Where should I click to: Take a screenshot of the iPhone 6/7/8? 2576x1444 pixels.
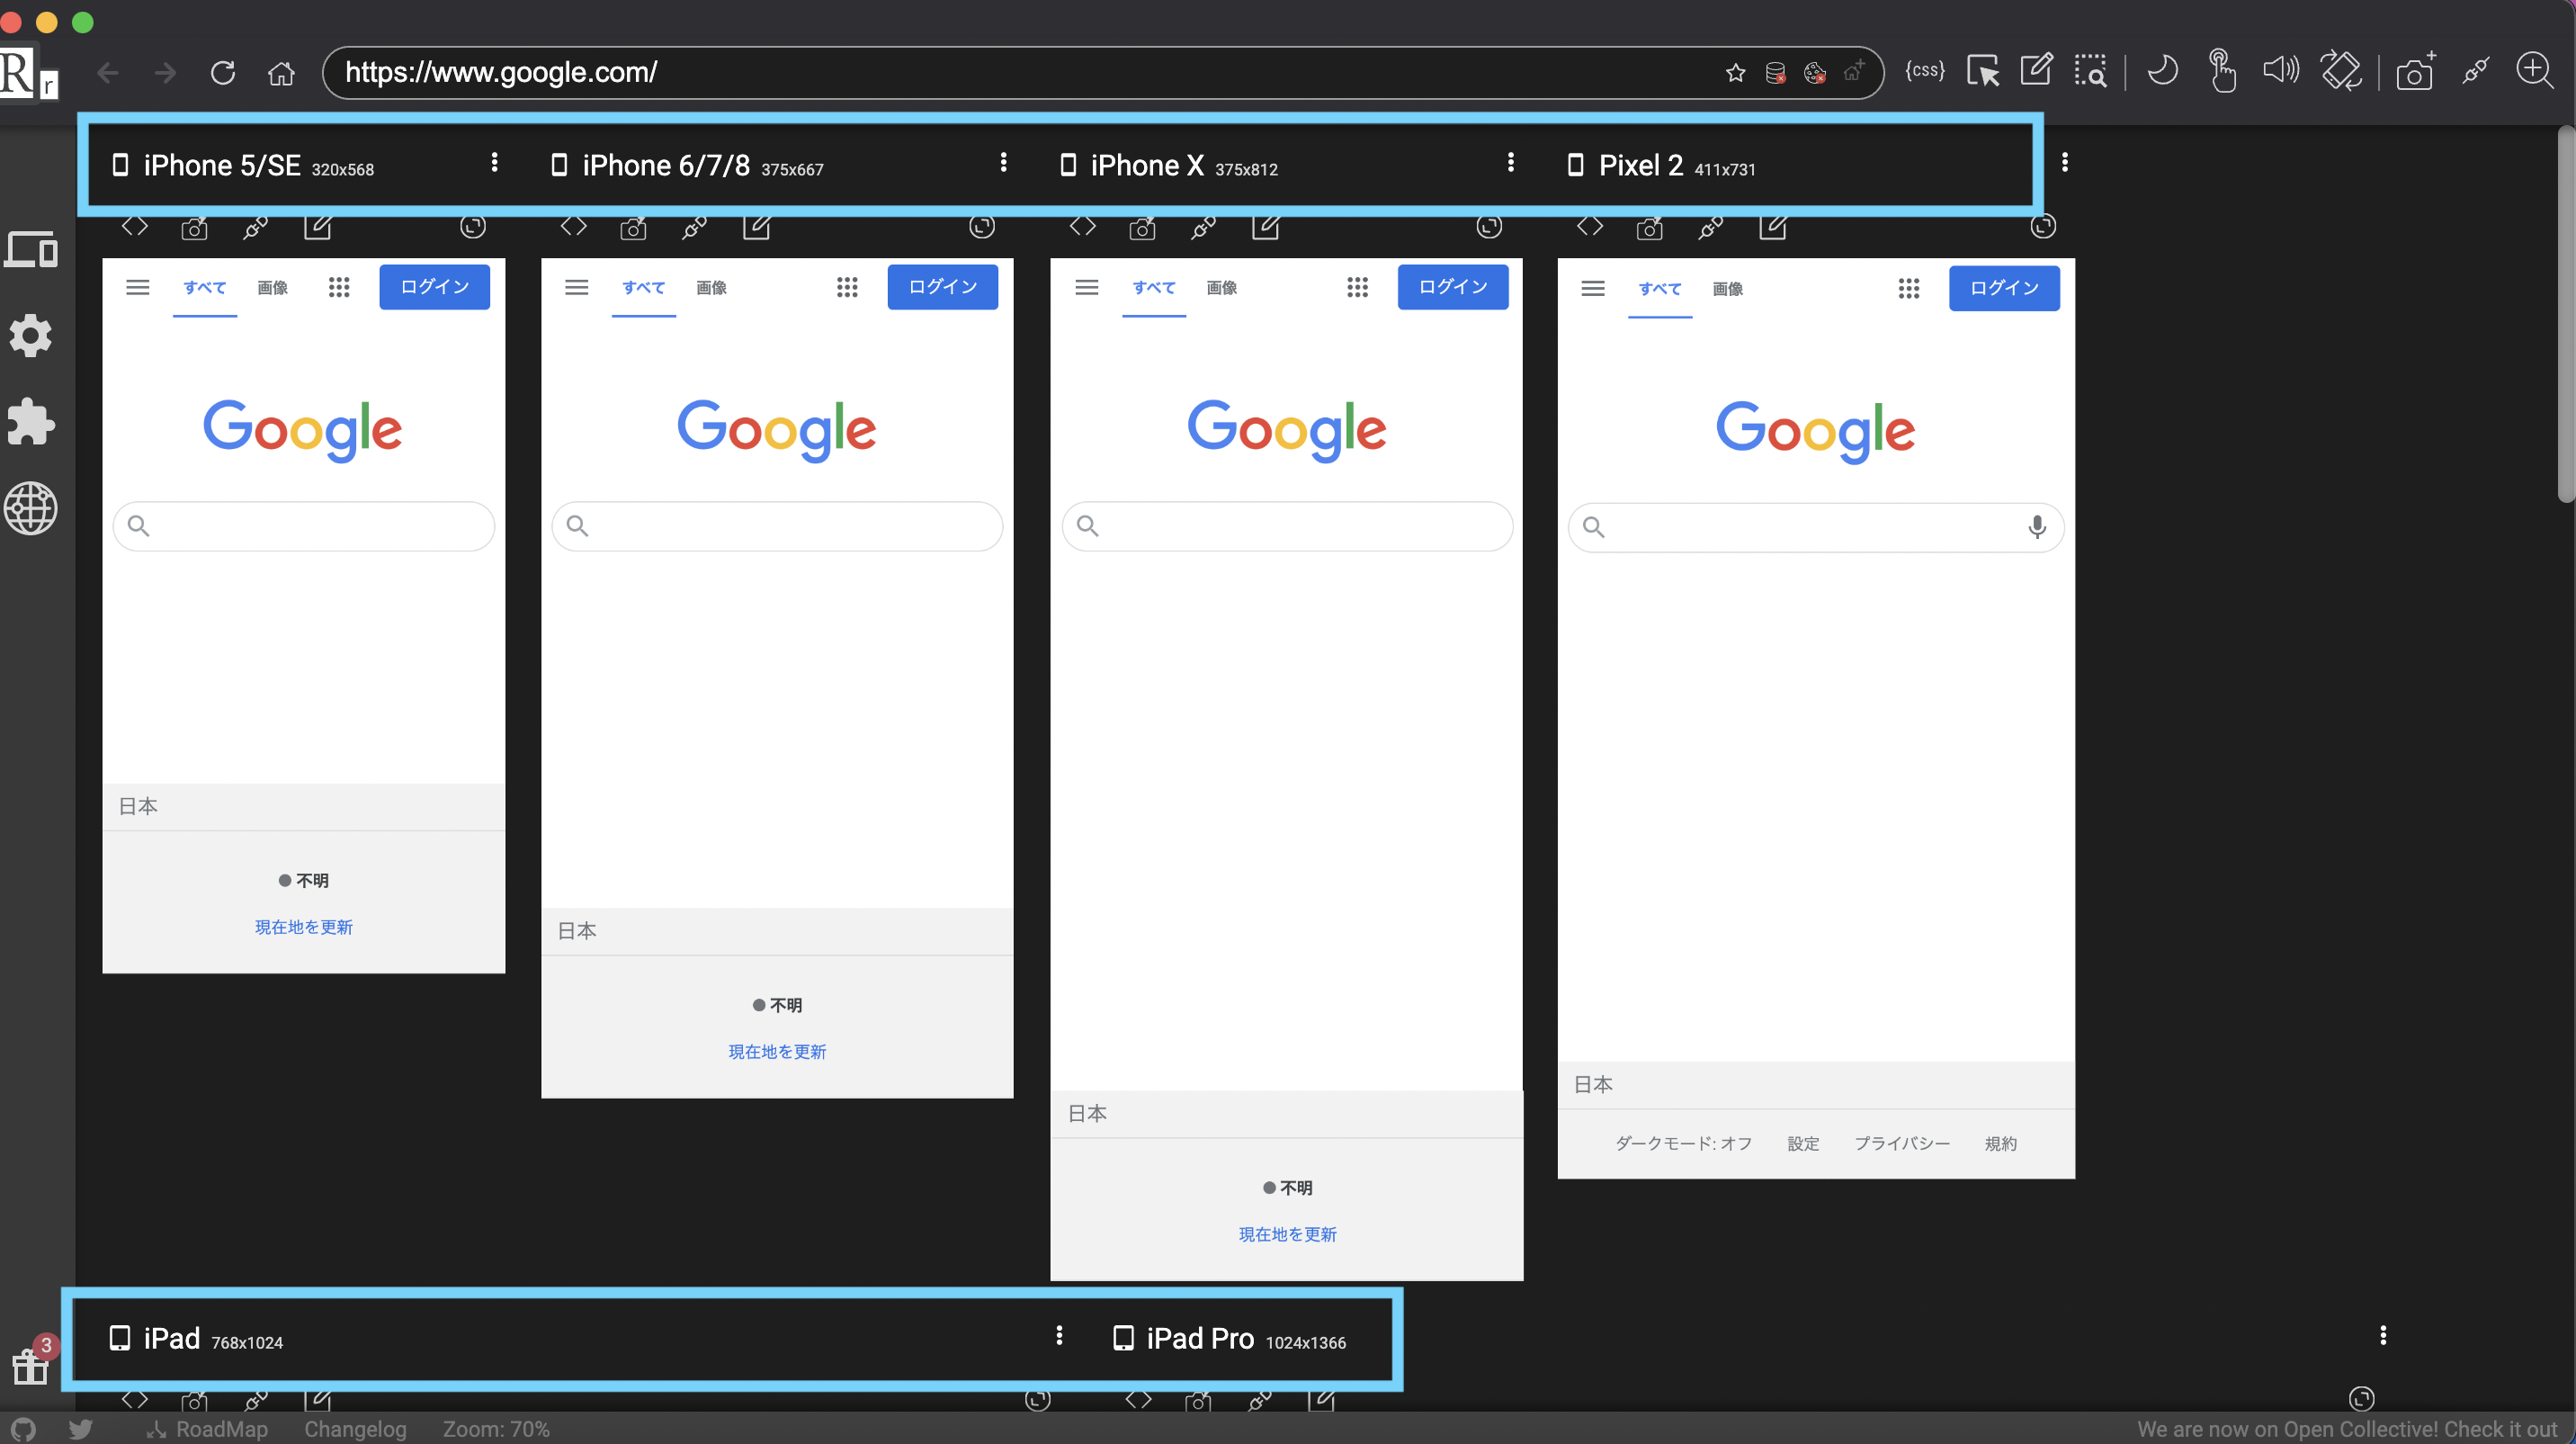pos(633,228)
